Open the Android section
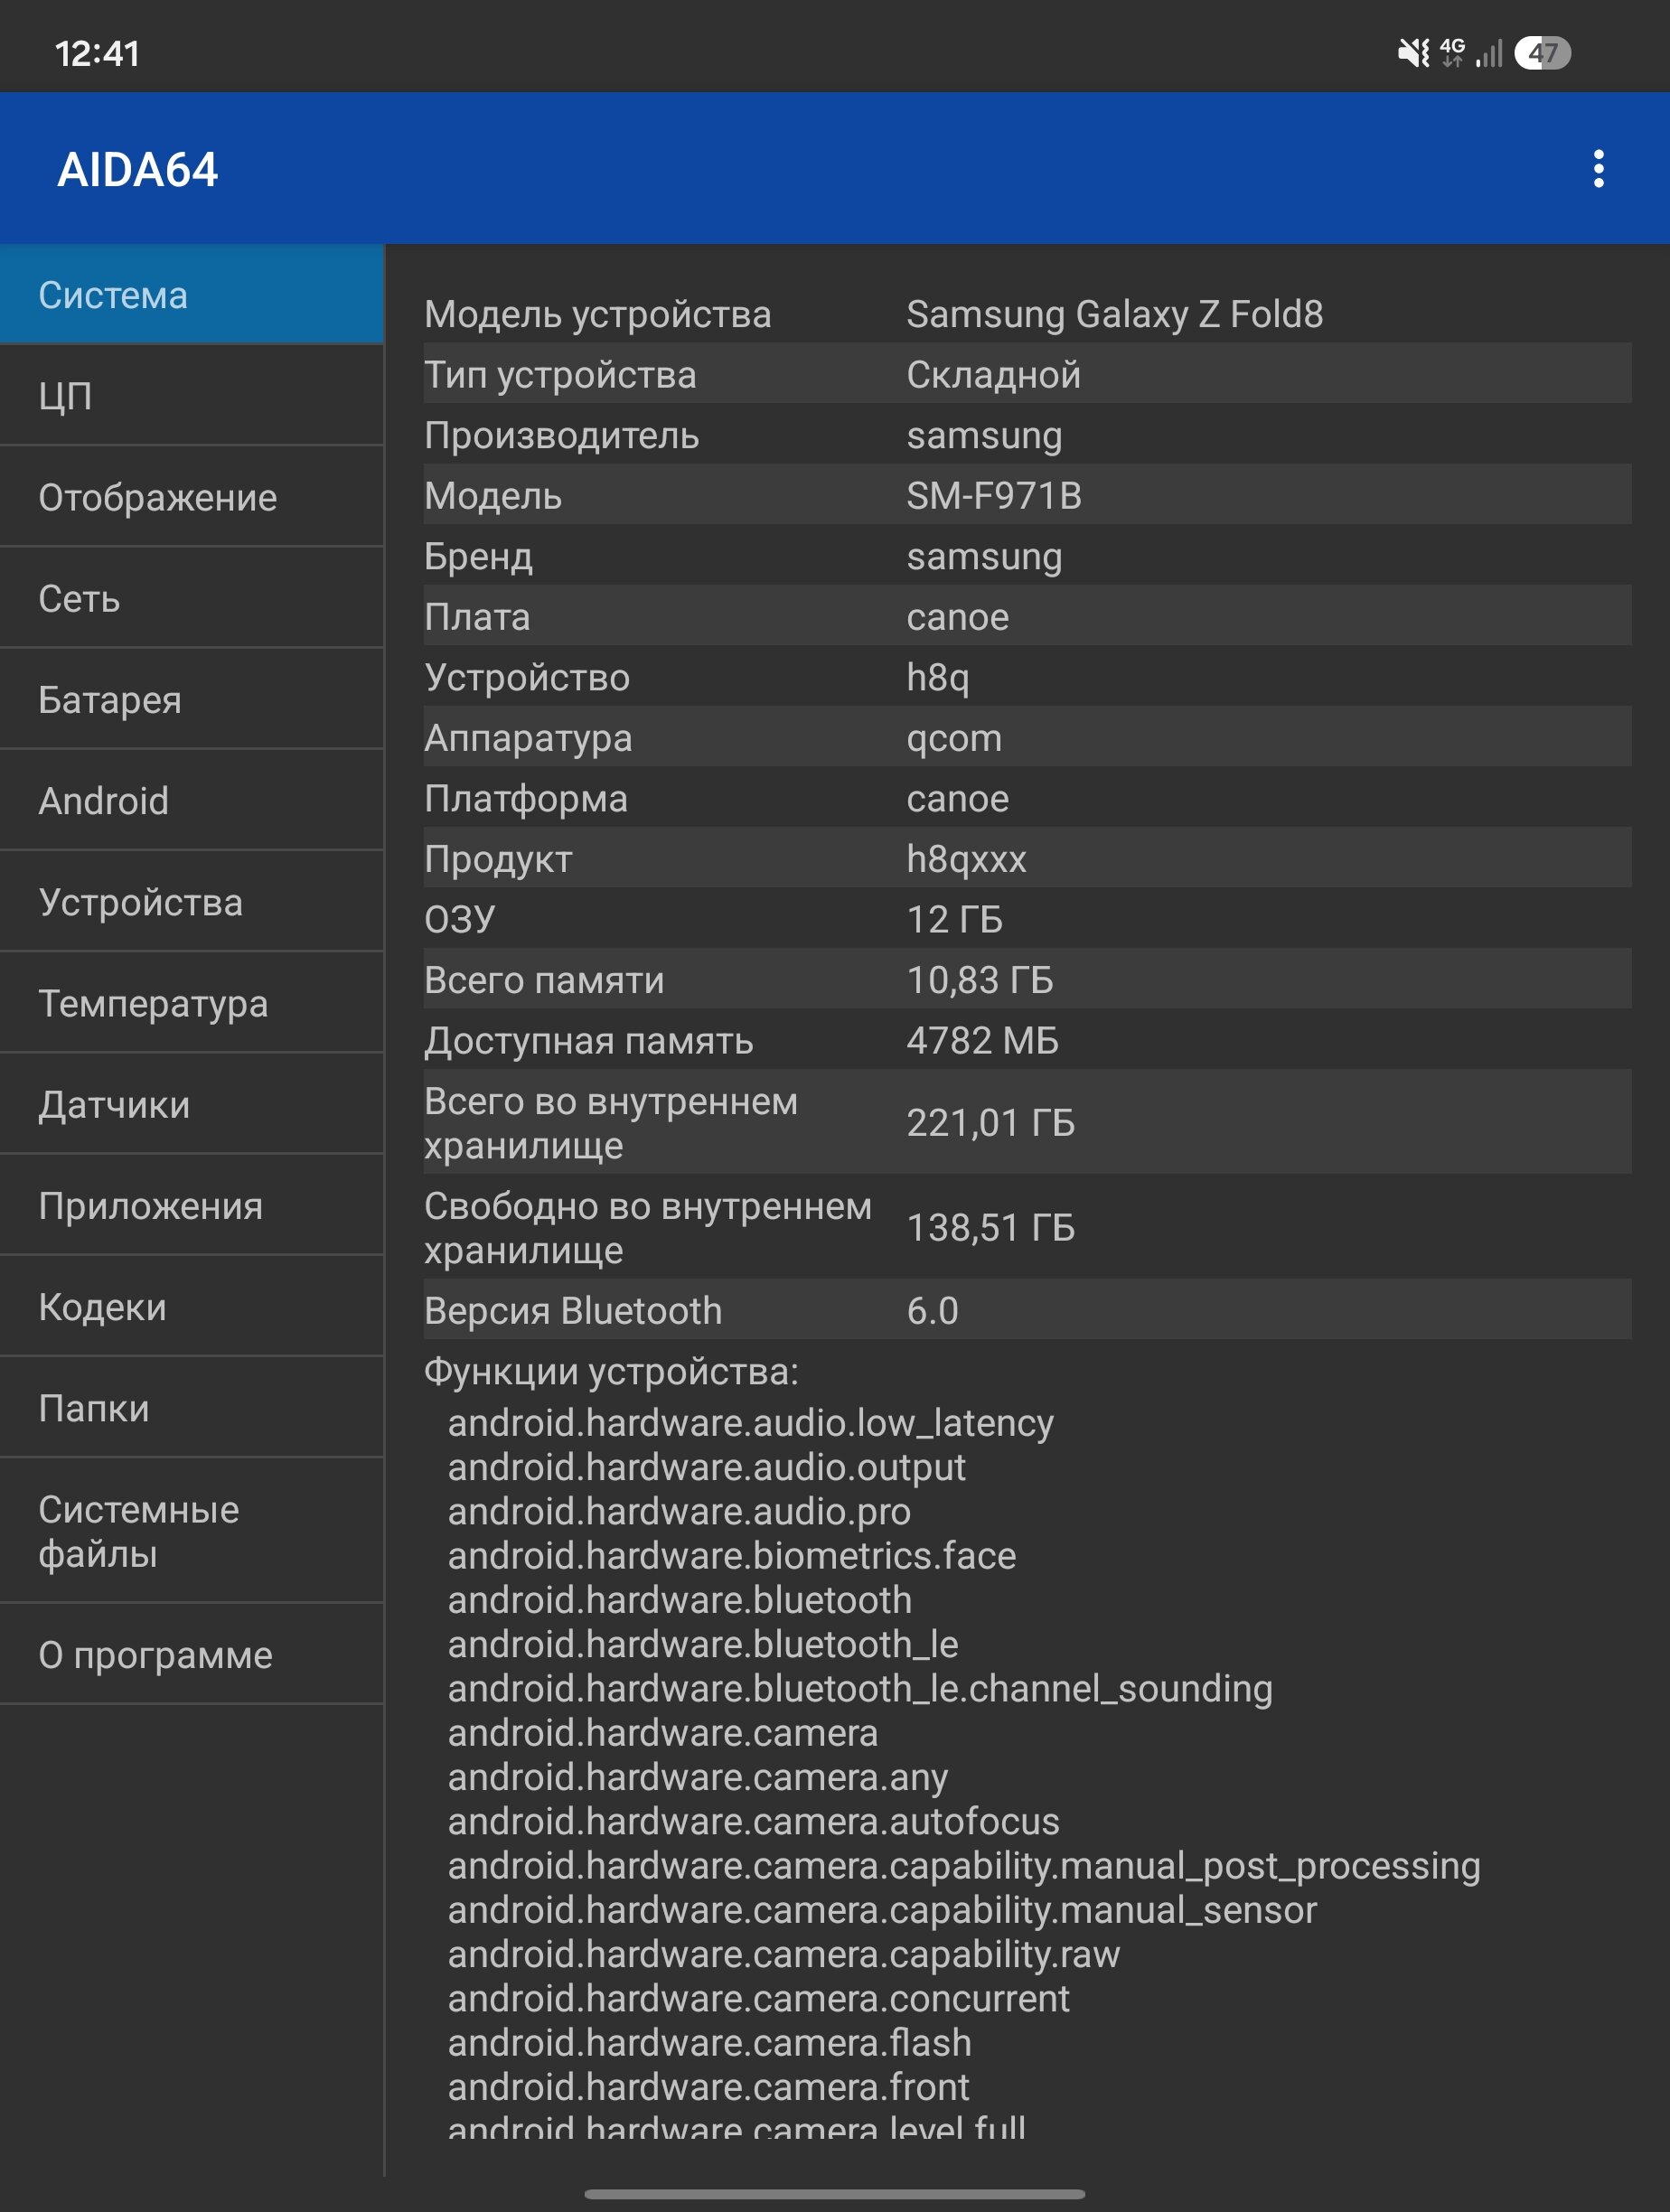This screenshot has height=2212, width=1670. 191,800
